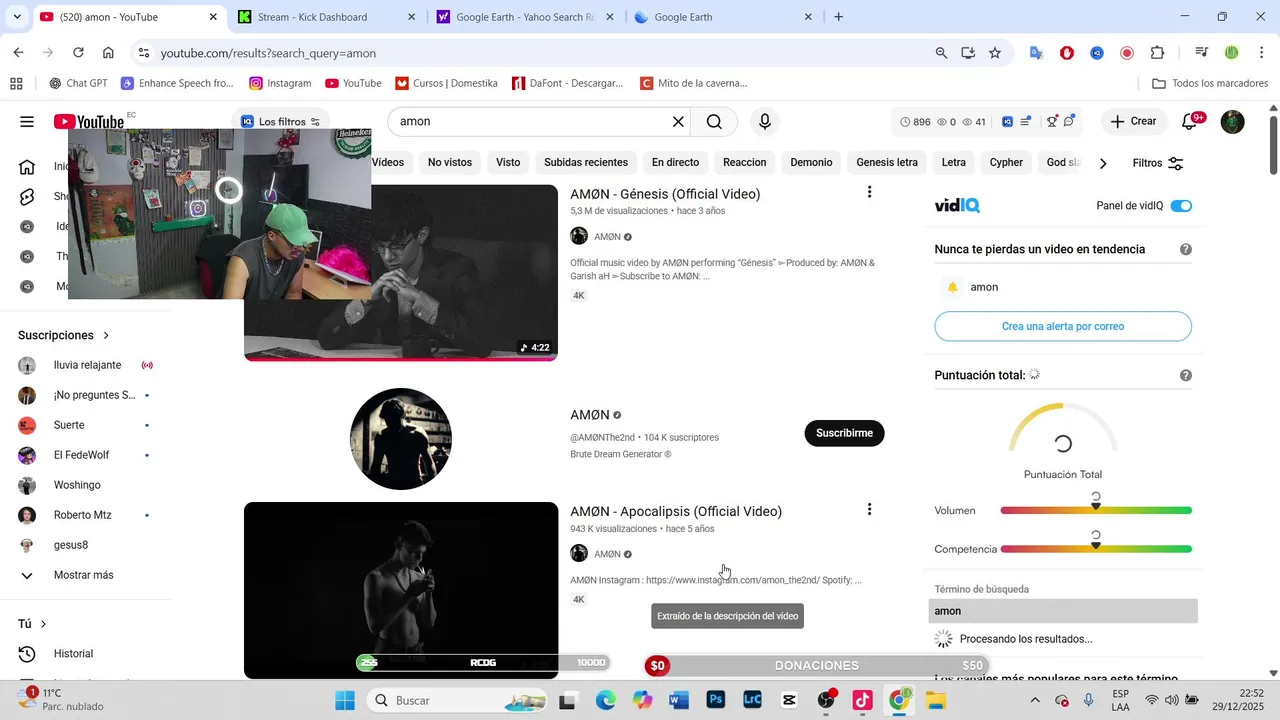Select the Subidas recientes chip

click(586, 162)
